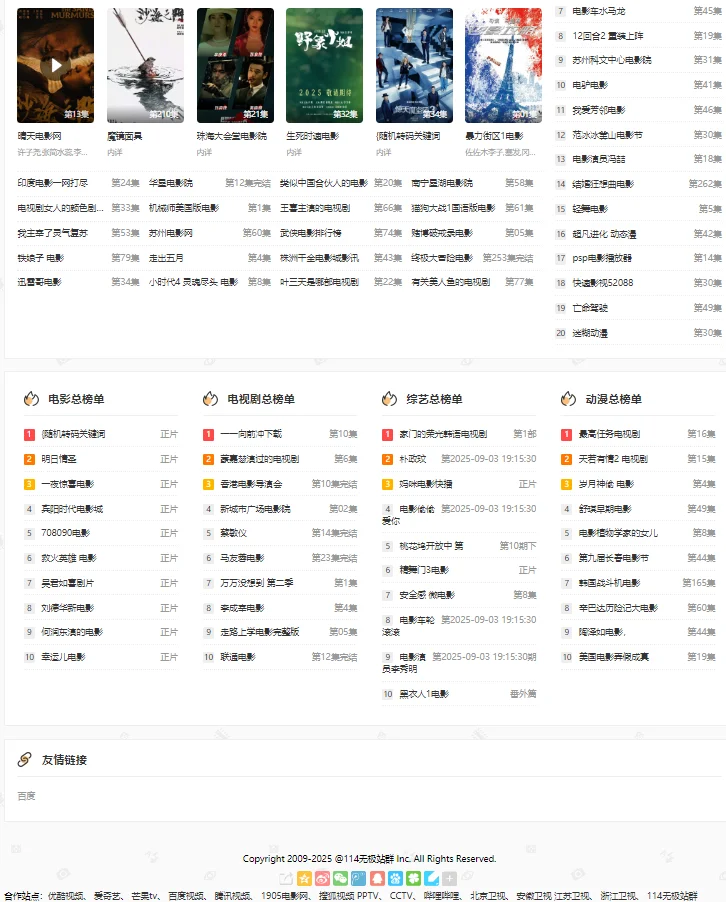Open 万万没想到 第二季 entry
Image resolution: width=726 pixels, height=902 pixels.
pos(257,583)
